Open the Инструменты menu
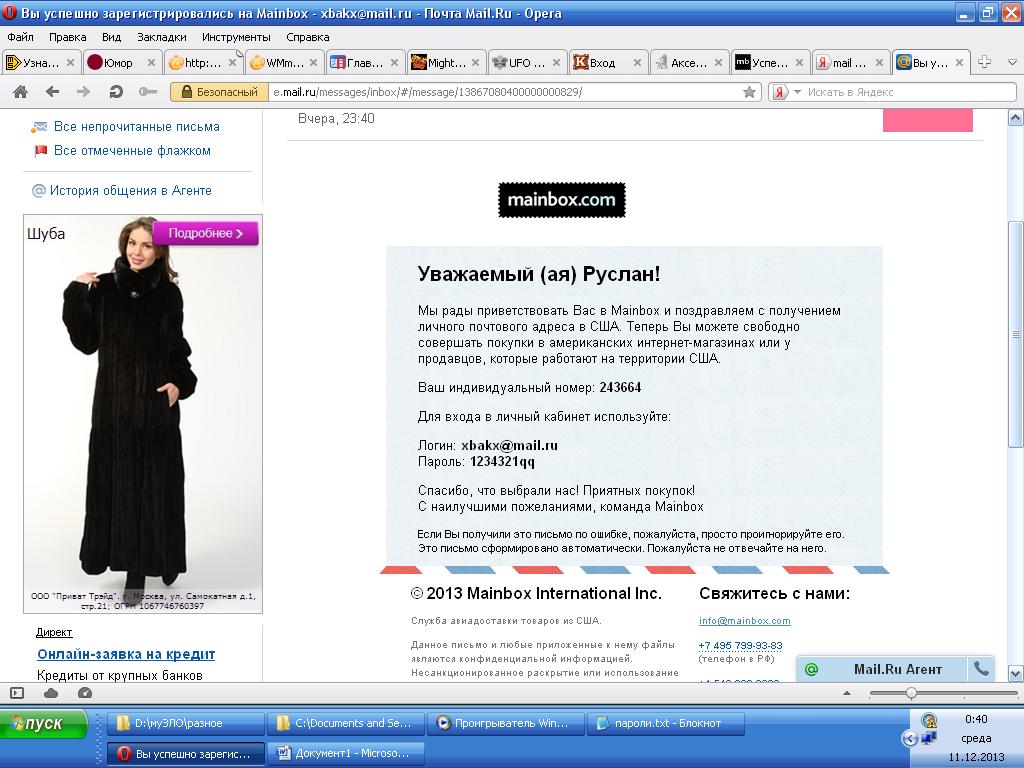Image resolution: width=1024 pixels, height=768 pixels. [x=236, y=37]
